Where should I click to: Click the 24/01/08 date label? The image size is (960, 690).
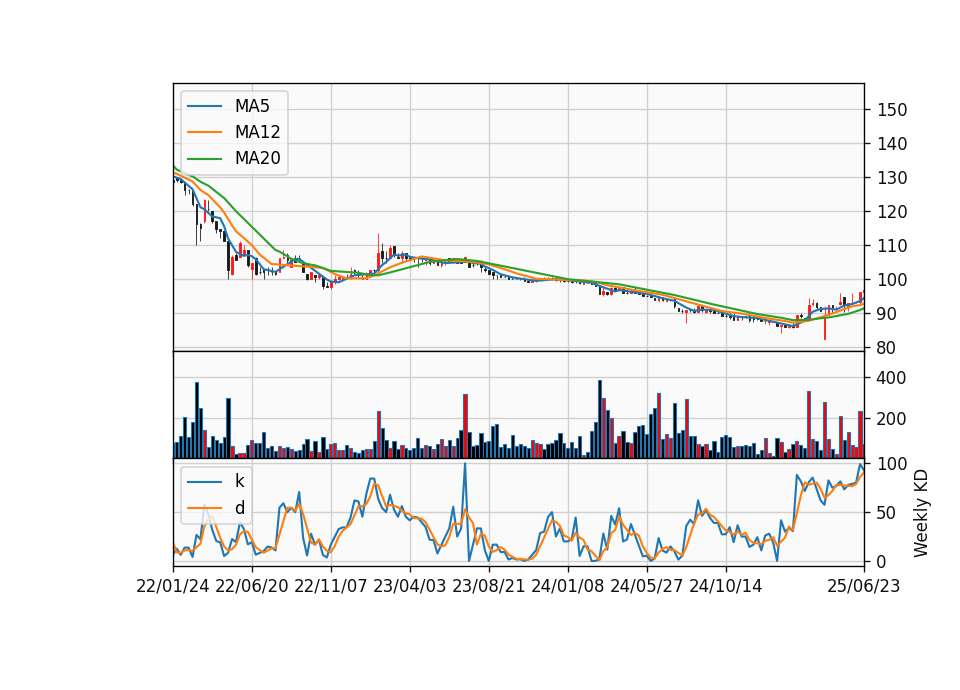tap(568, 586)
